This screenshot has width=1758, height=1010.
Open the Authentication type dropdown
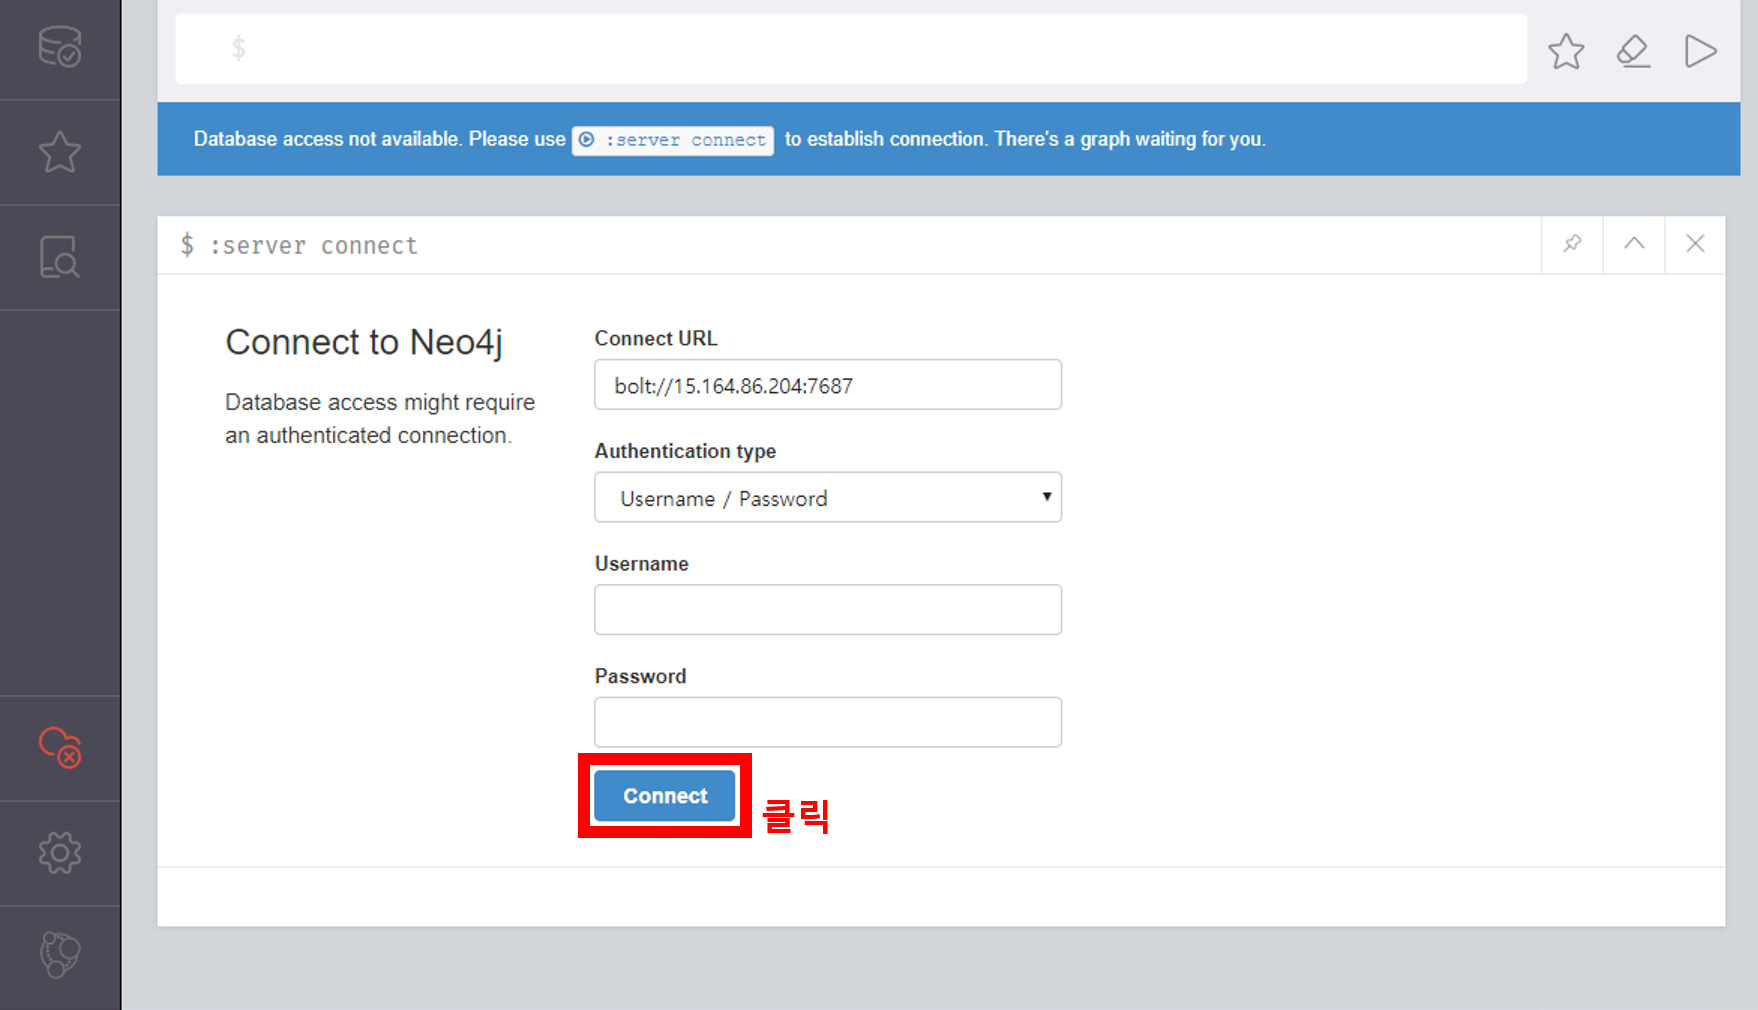click(828, 498)
